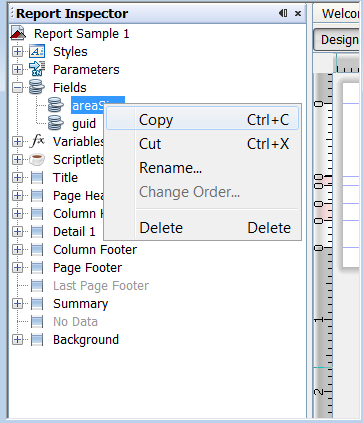Select the Parameters label
Viewport: 363px width, 423px height.
tap(86, 70)
